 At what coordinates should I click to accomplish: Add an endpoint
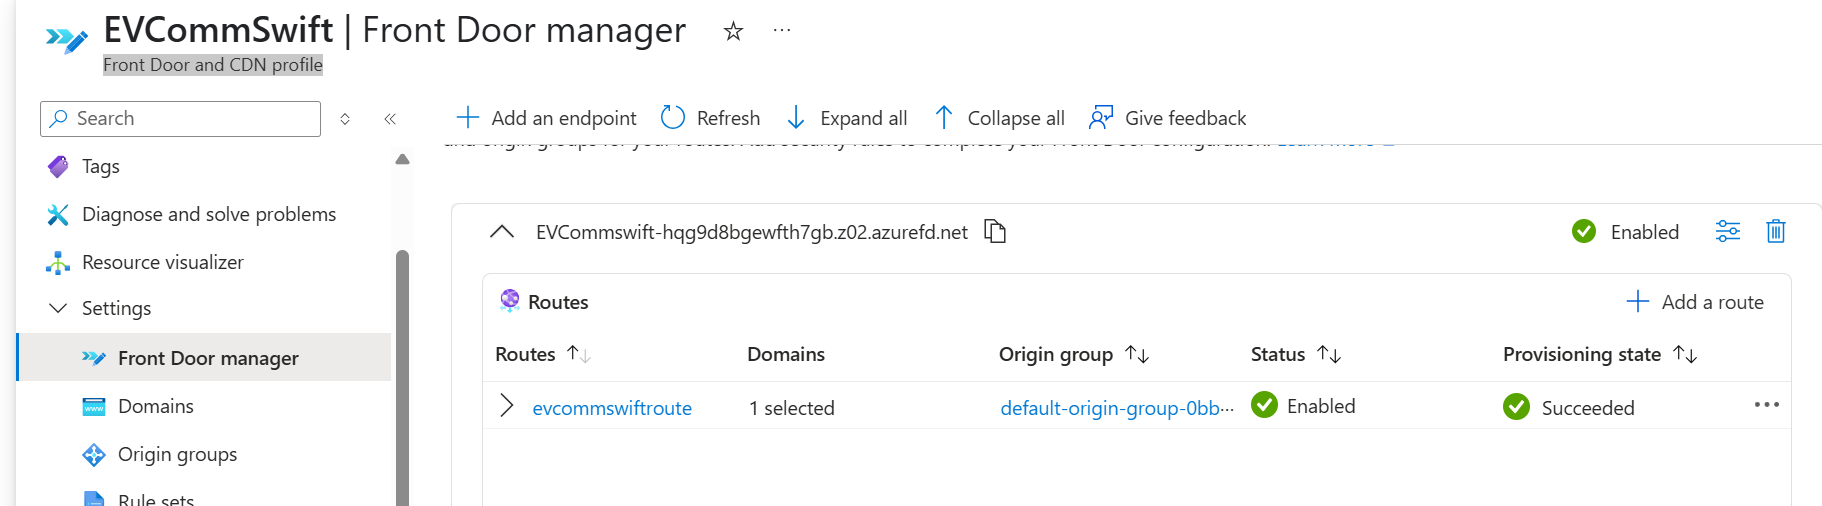point(546,118)
